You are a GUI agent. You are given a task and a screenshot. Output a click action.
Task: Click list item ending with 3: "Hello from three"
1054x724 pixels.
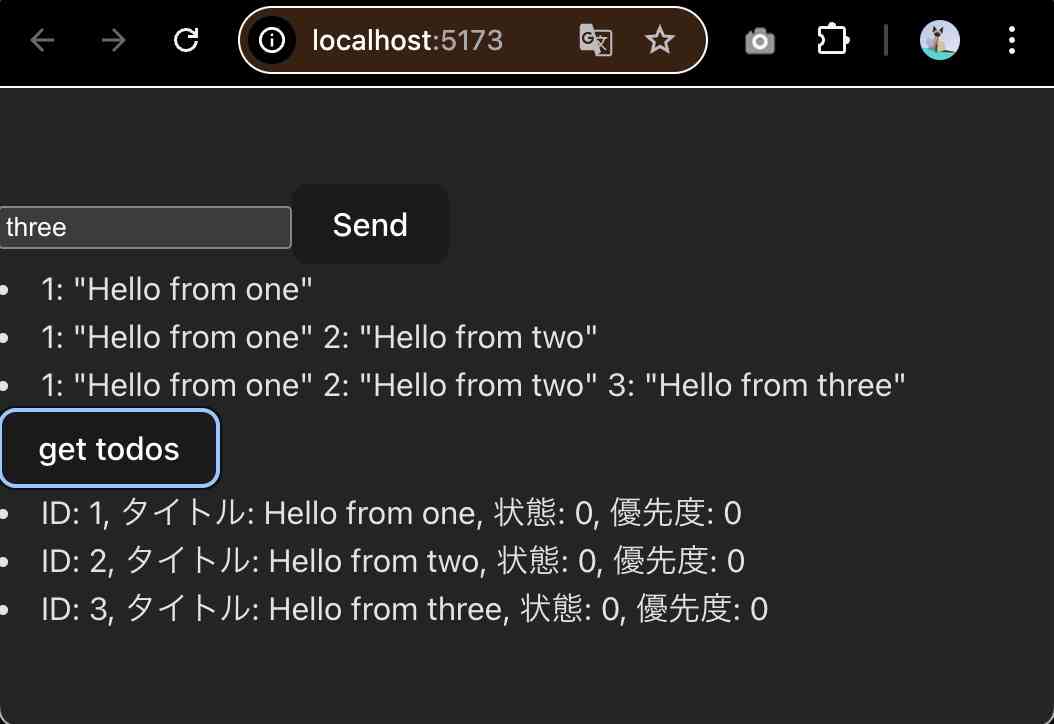coord(473,385)
